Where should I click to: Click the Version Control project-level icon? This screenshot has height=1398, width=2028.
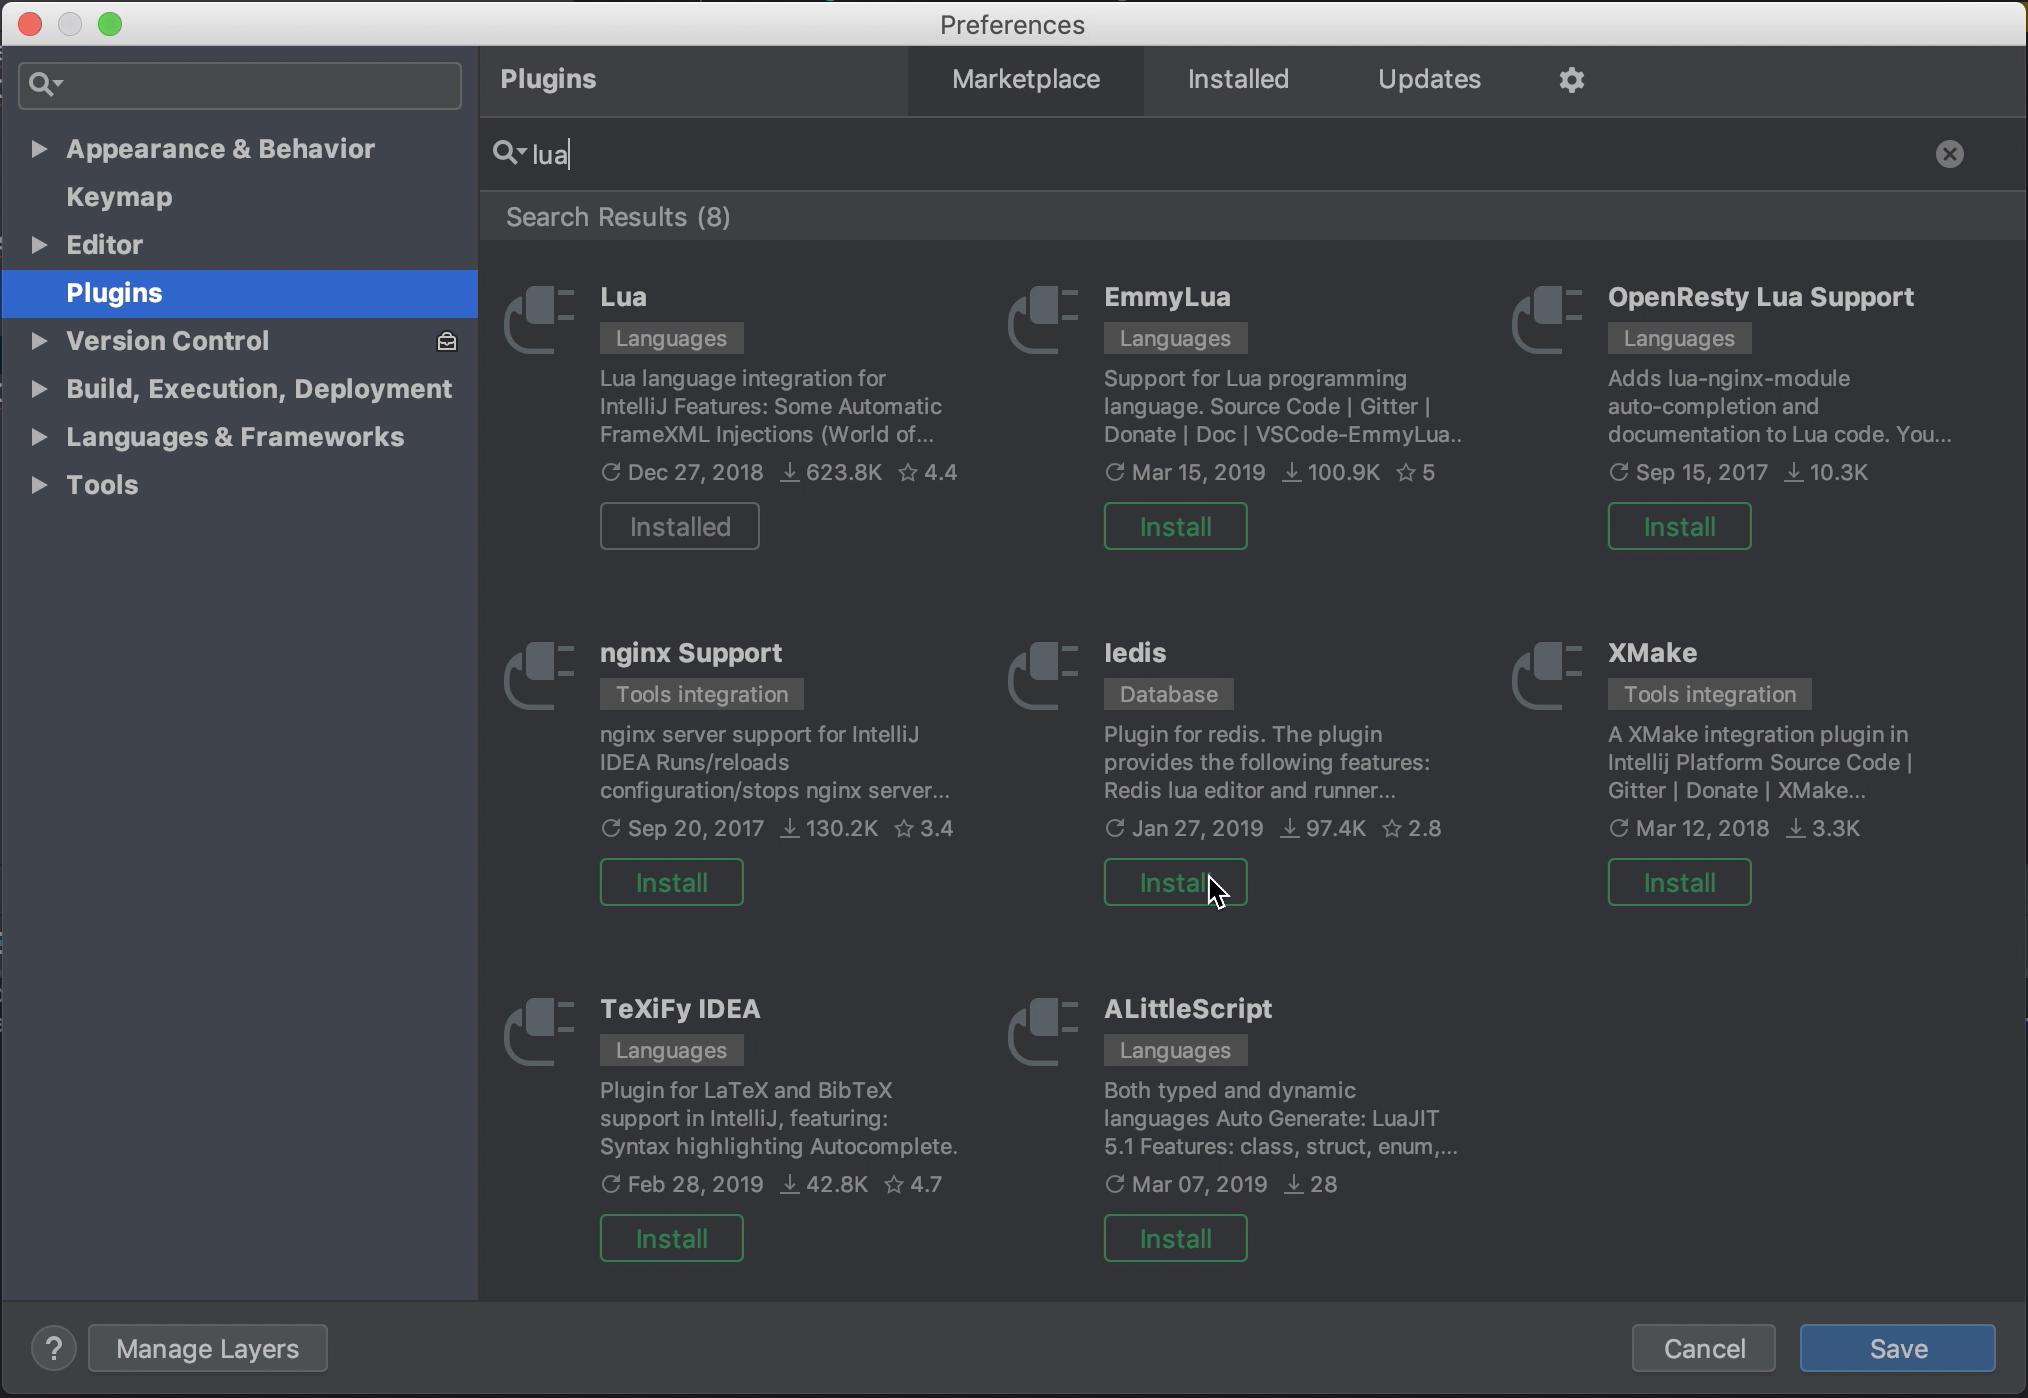pos(447,342)
